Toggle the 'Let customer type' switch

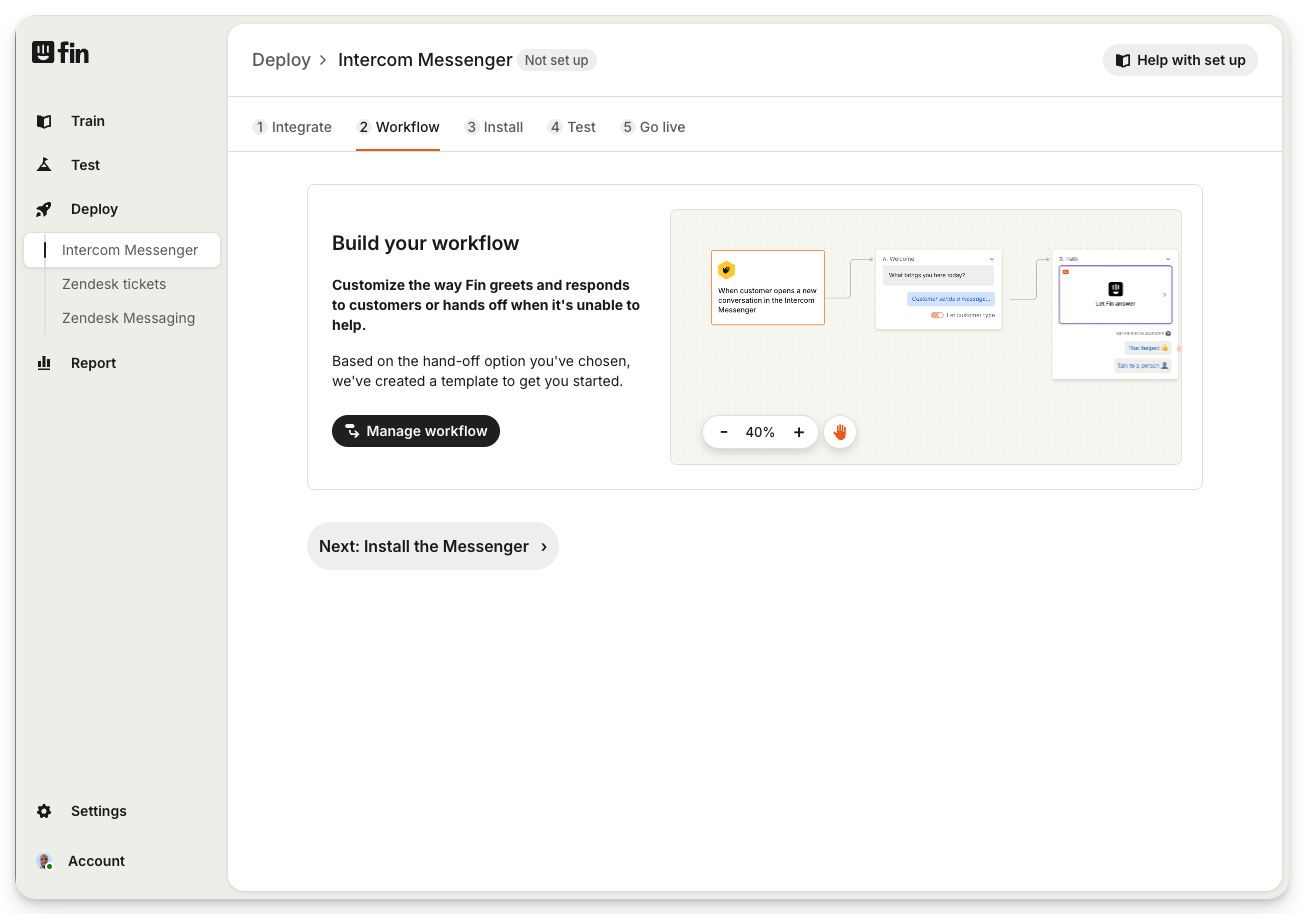[937, 315]
